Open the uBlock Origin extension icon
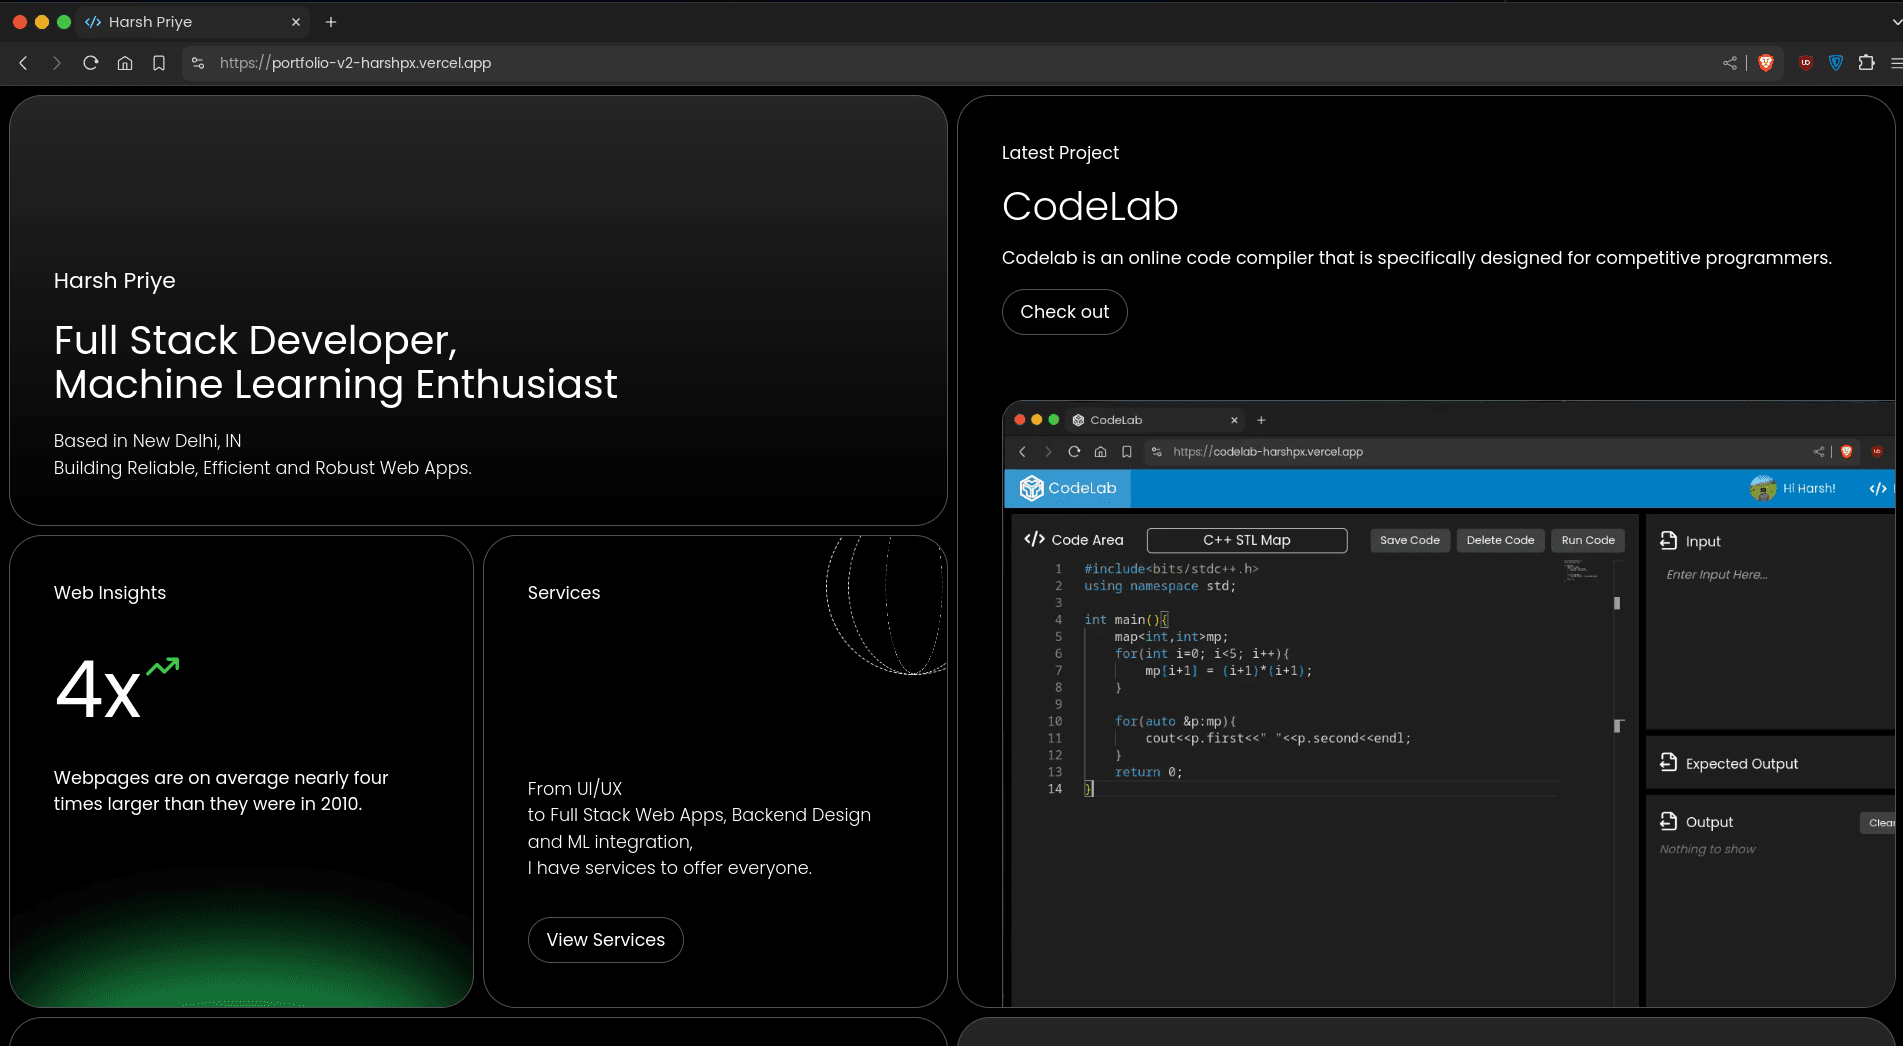This screenshot has width=1903, height=1046. click(x=1806, y=63)
